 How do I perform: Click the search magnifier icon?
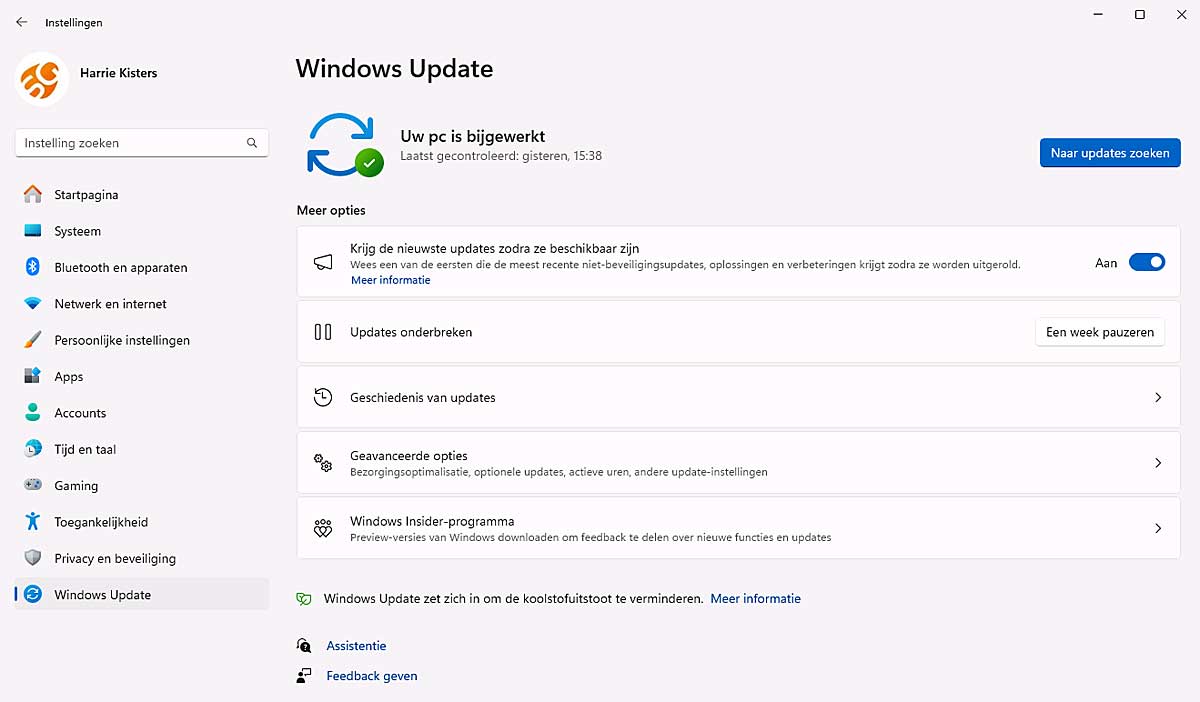click(x=252, y=143)
